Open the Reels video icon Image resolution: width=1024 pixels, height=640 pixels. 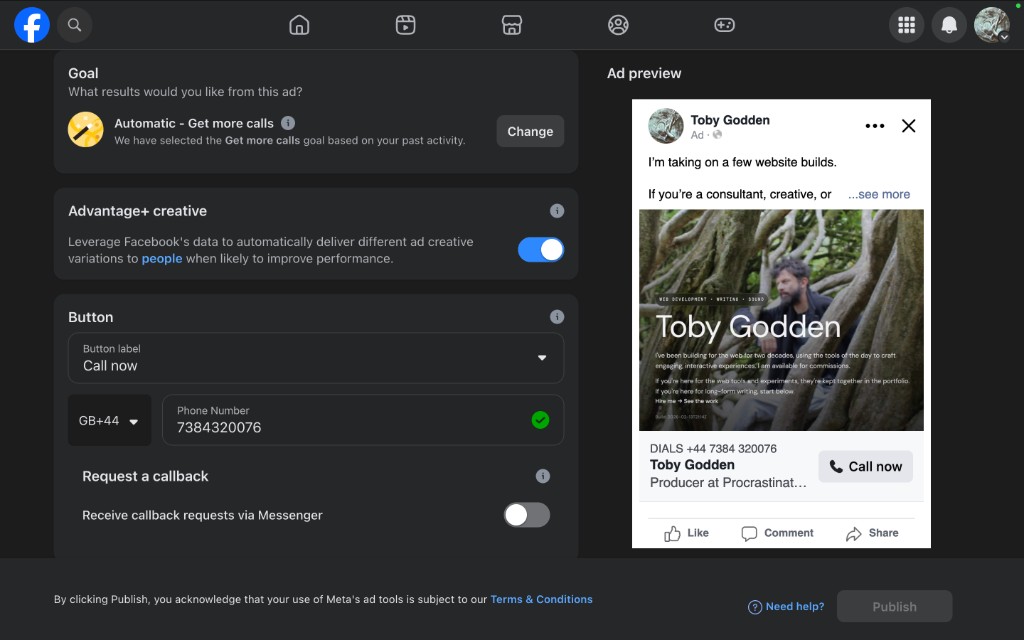405,25
